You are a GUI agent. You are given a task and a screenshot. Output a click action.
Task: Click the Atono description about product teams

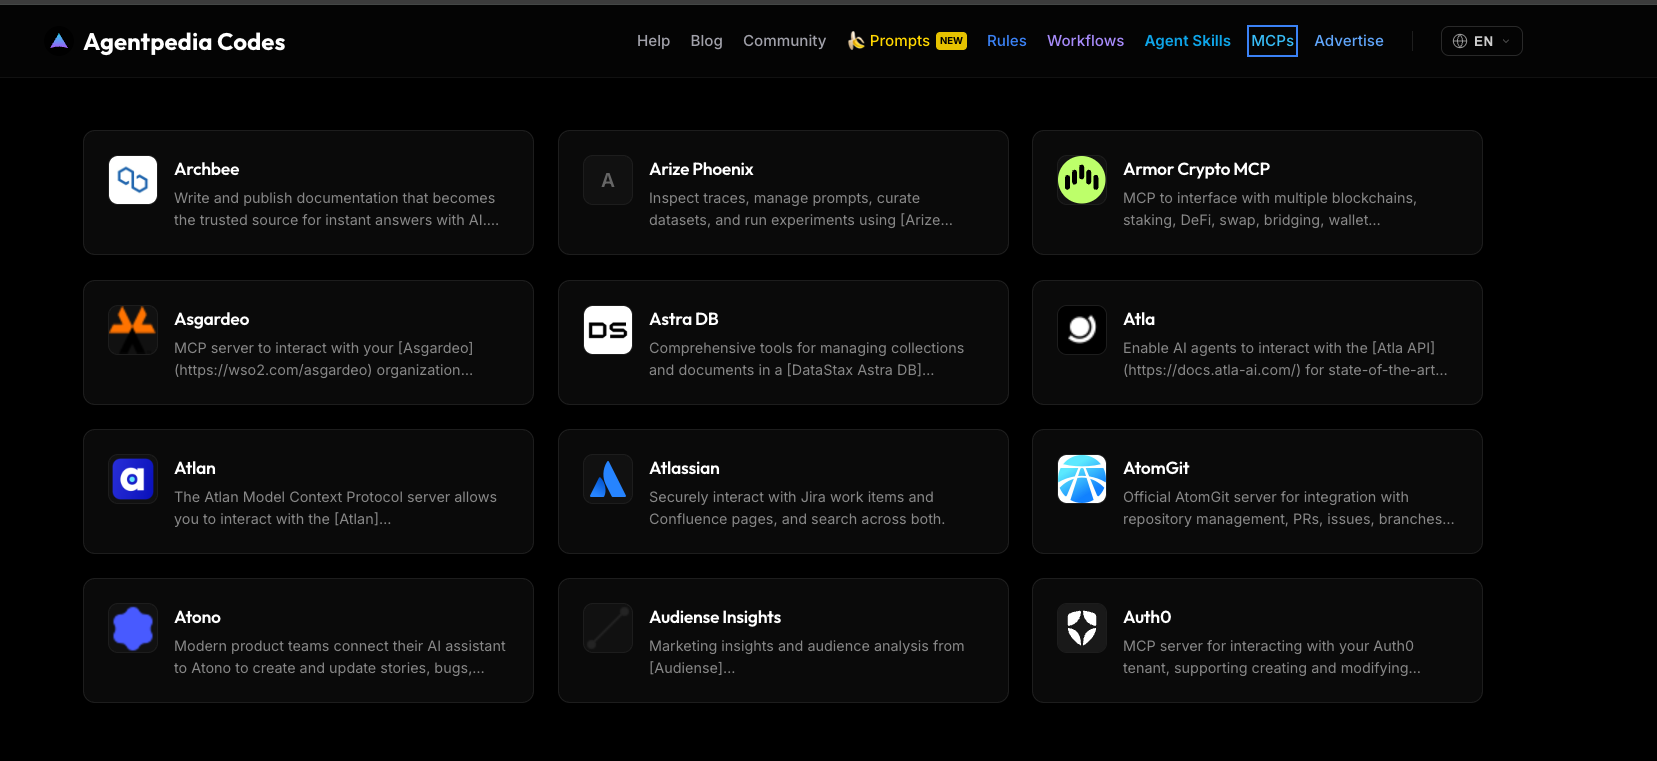340,657
